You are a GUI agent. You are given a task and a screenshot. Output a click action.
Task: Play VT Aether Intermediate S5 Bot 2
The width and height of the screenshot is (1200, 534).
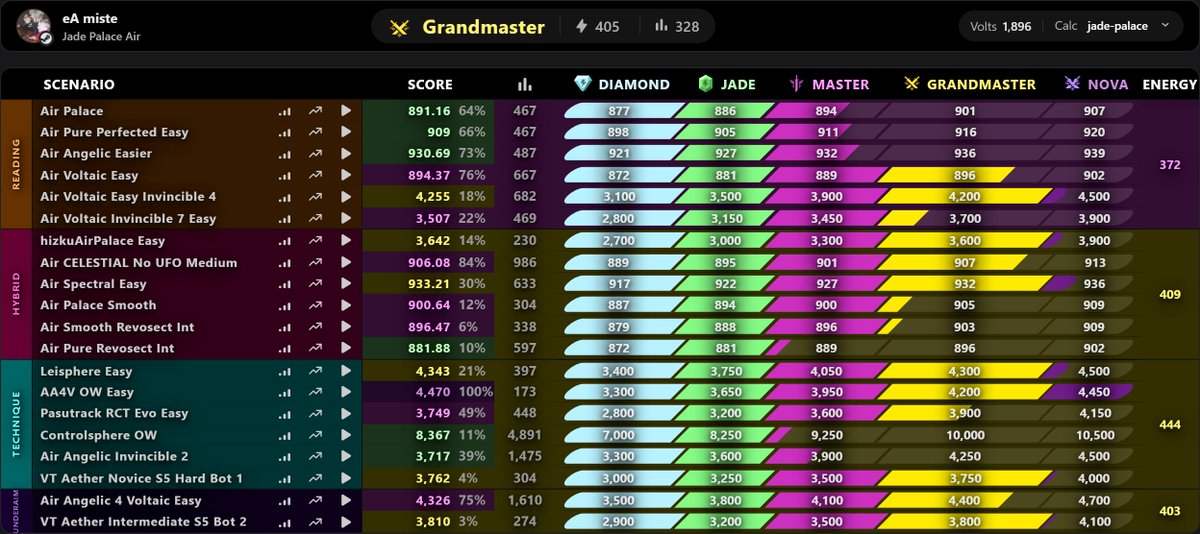tap(346, 521)
